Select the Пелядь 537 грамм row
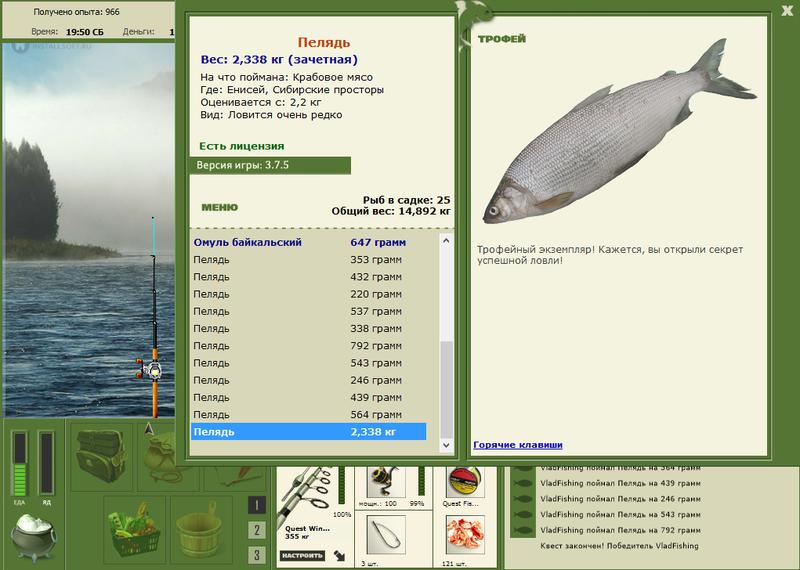 [309, 311]
